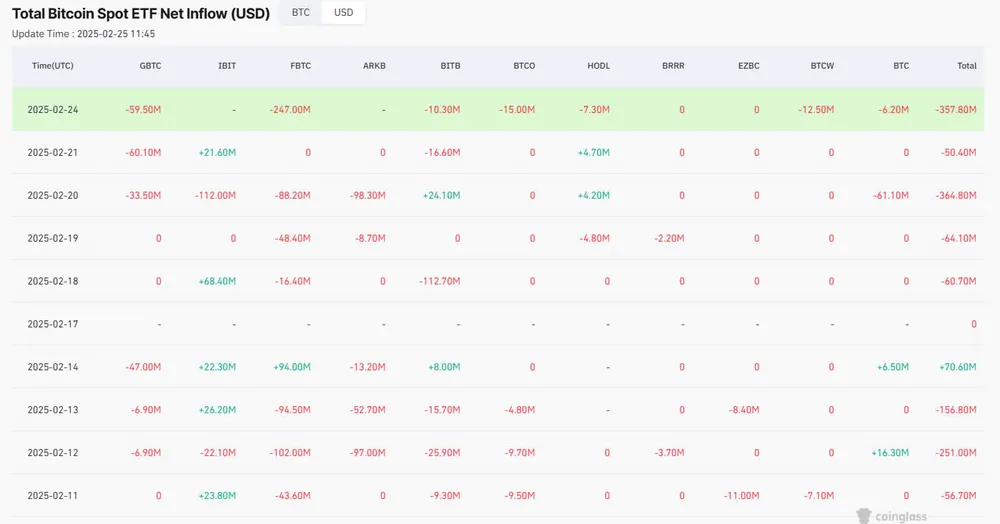
Task: Switch the unit toggle to BTC
Action: [x=300, y=13]
